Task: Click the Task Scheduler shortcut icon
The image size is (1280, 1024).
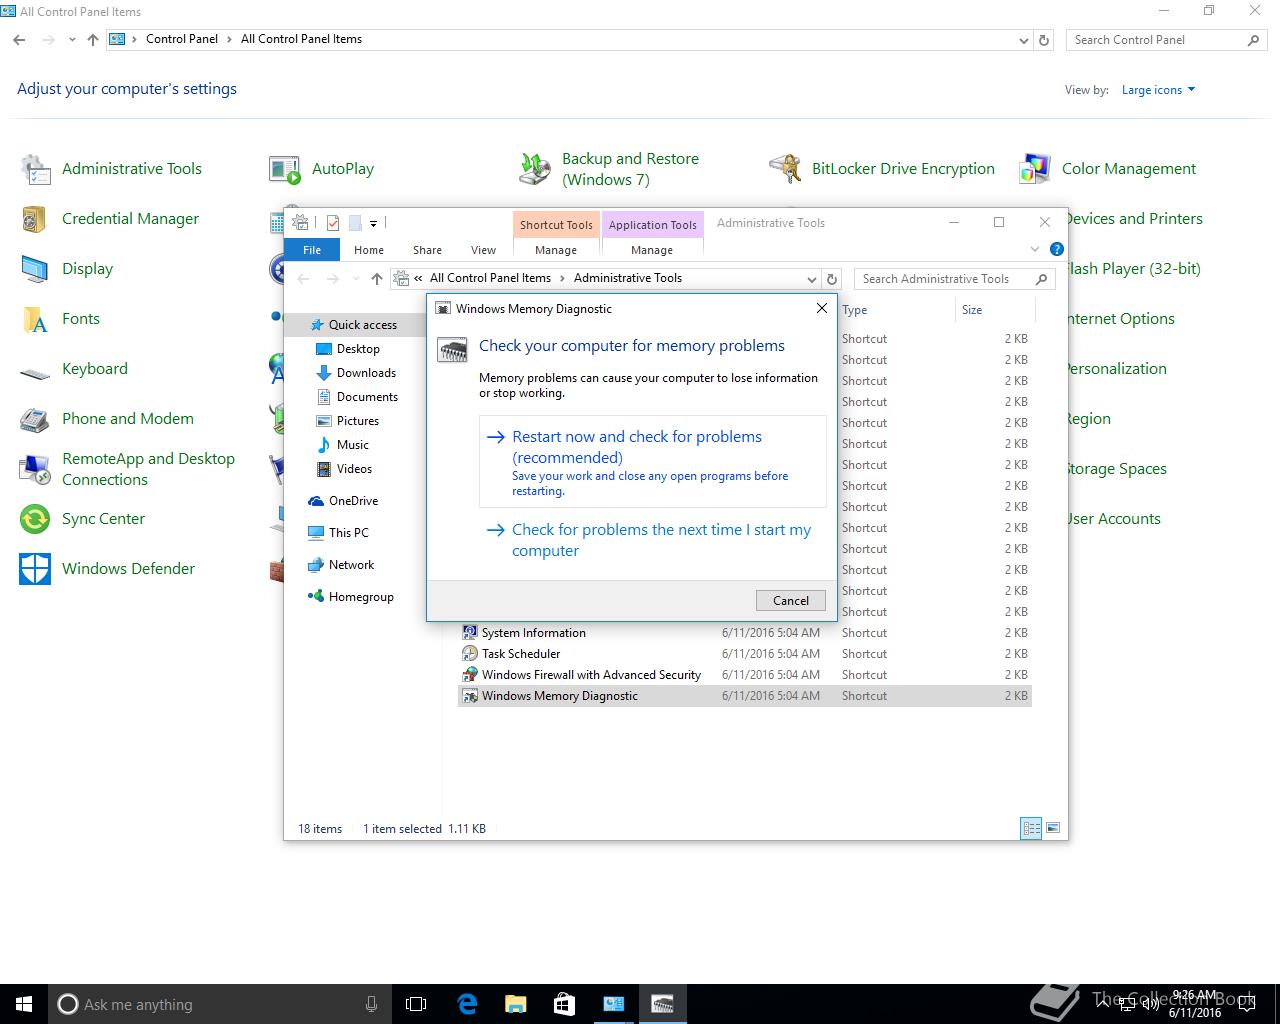Action: click(469, 653)
